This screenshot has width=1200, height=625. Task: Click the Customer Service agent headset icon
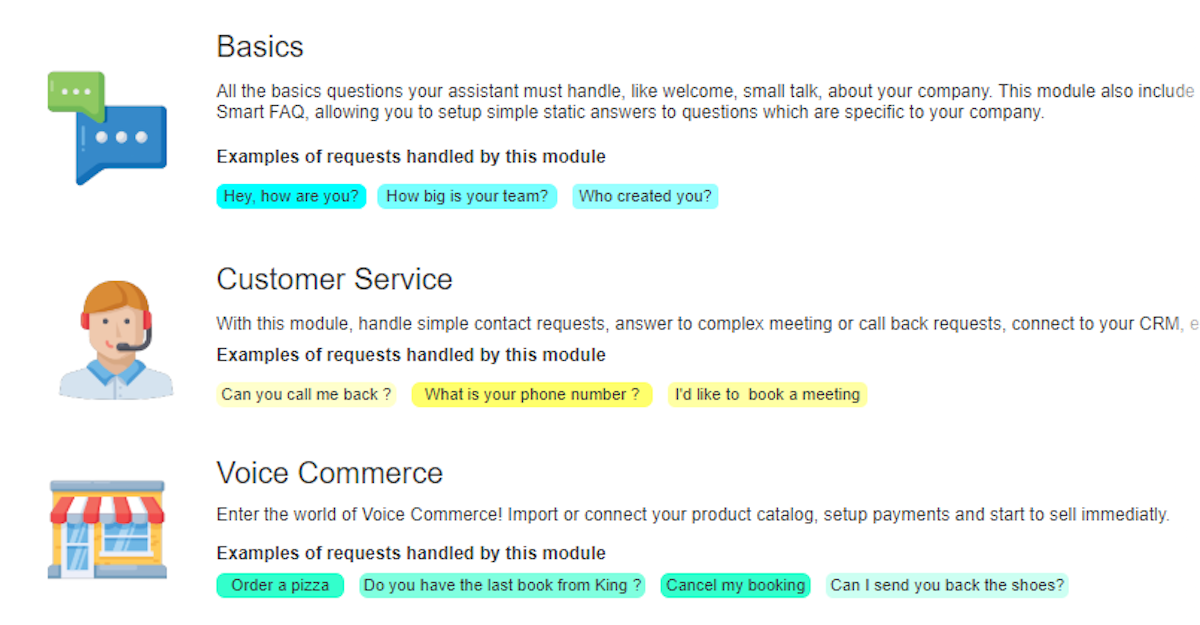coord(116,340)
